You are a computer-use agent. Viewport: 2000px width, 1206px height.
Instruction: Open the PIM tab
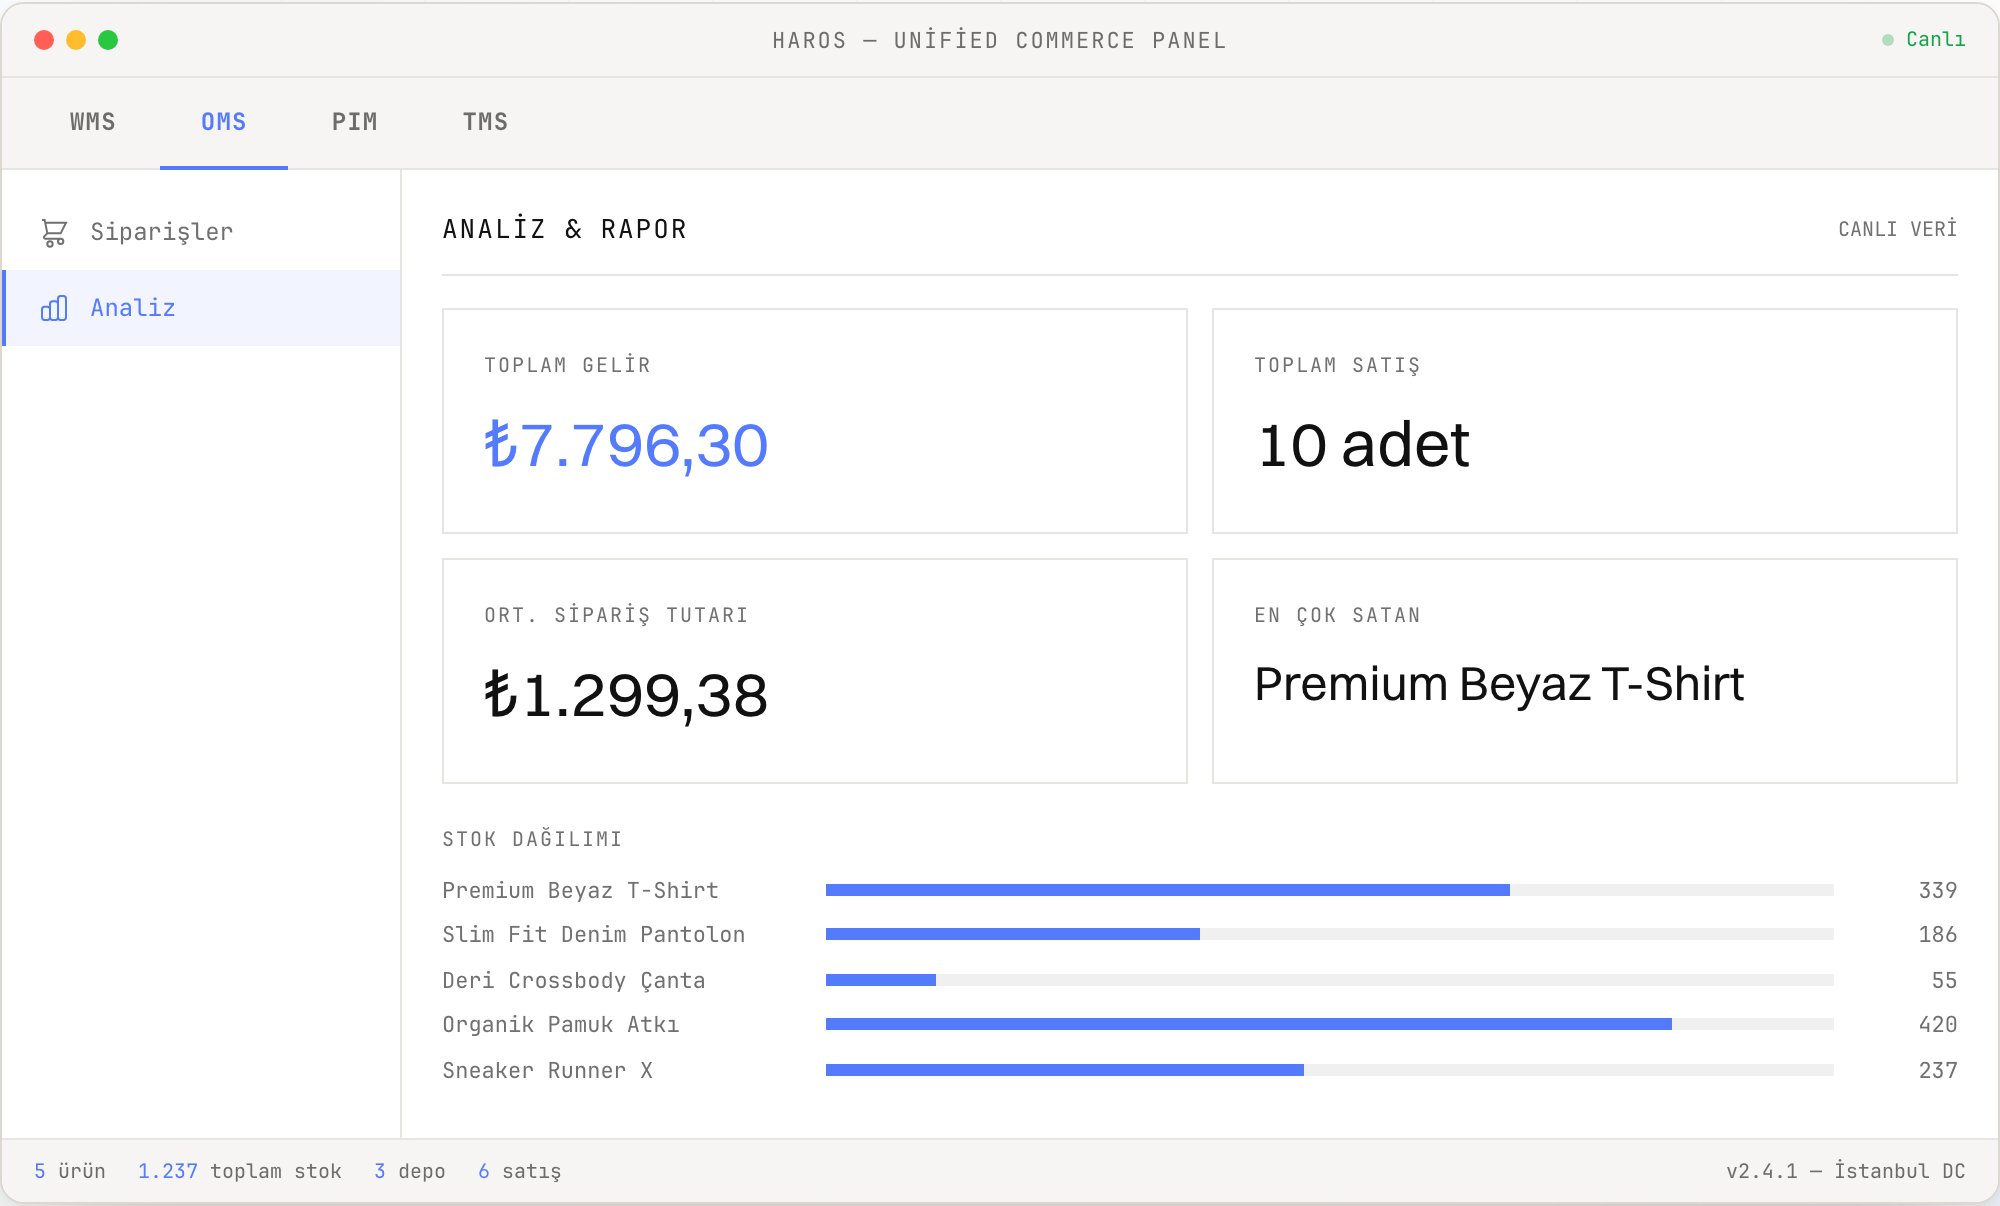coord(355,122)
